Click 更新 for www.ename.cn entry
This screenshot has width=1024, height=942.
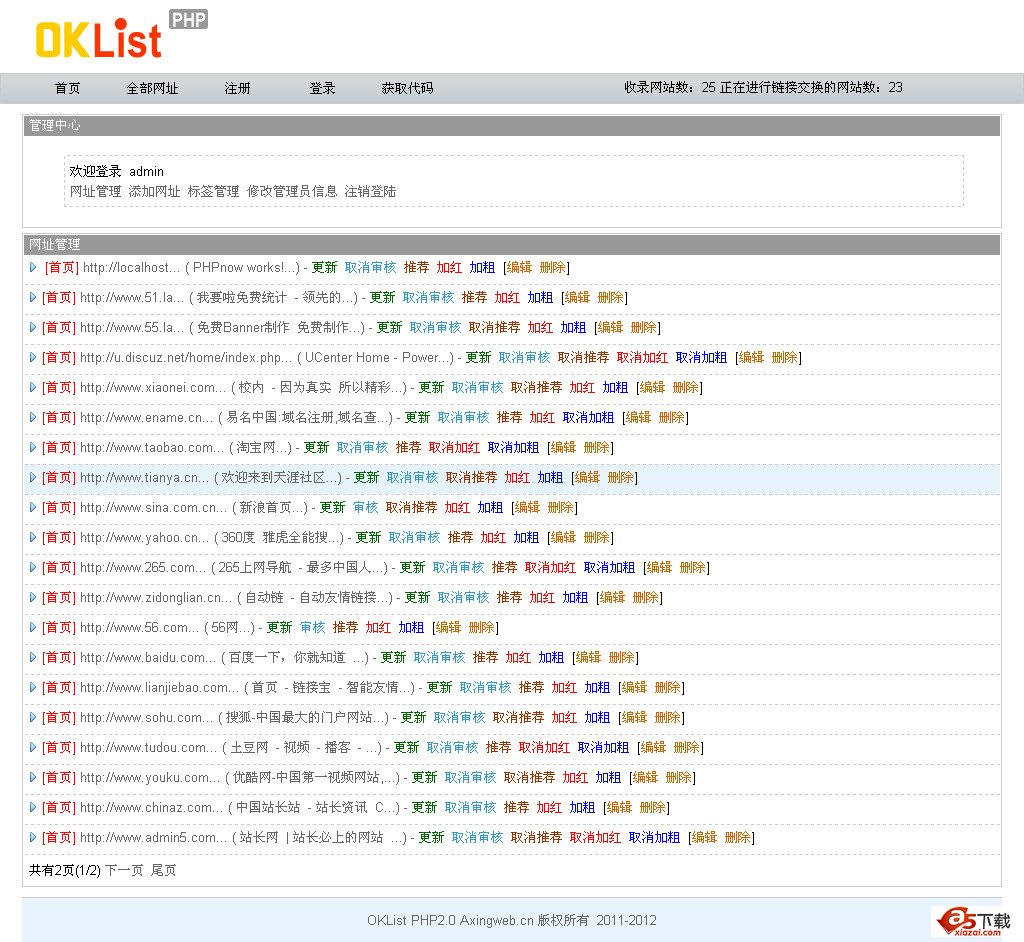[x=417, y=417]
